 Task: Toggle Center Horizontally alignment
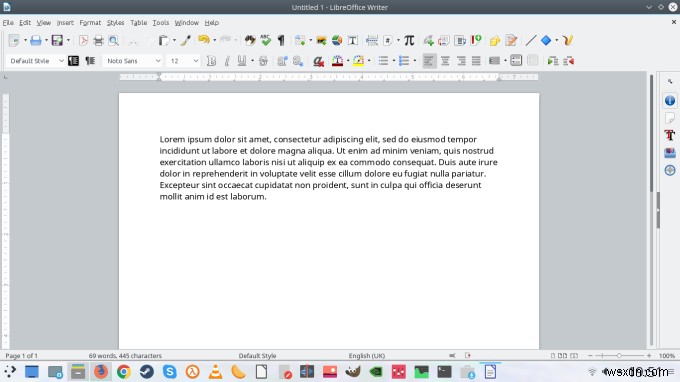[x=445, y=61]
